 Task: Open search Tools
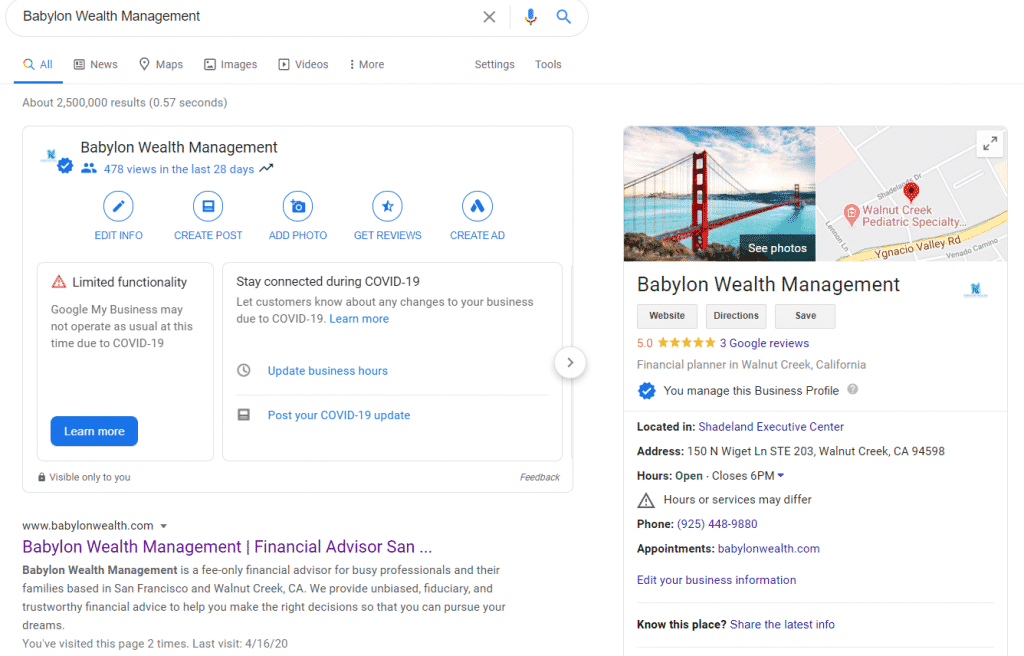pyautogui.click(x=548, y=65)
